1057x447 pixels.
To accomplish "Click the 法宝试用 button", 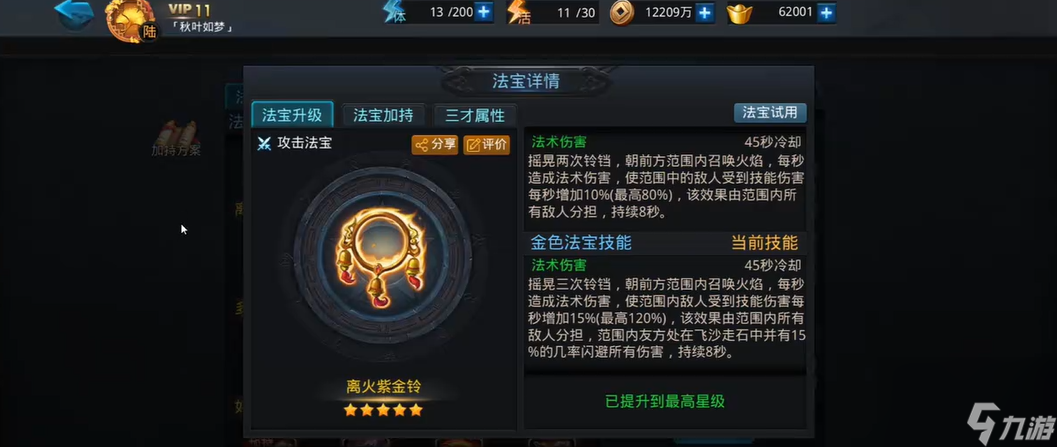I will [770, 113].
